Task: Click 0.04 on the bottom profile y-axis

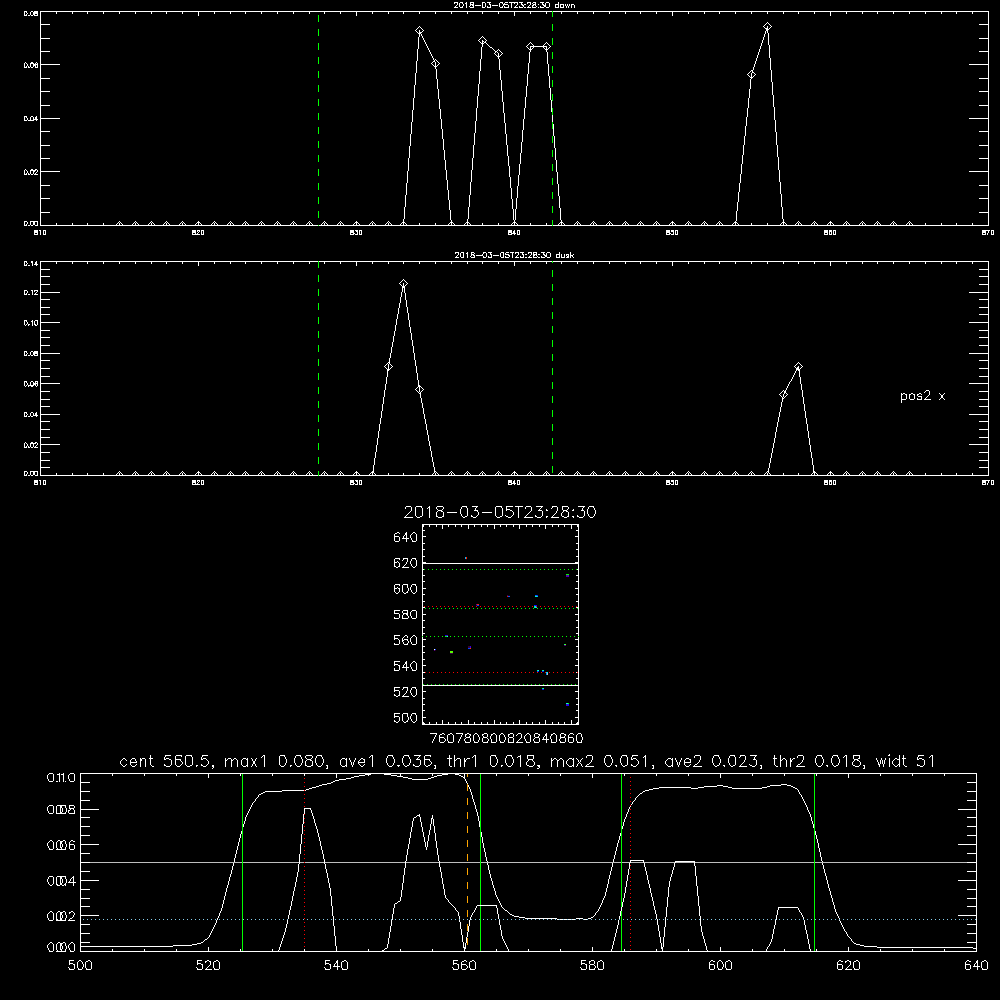Action: pos(61,881)
